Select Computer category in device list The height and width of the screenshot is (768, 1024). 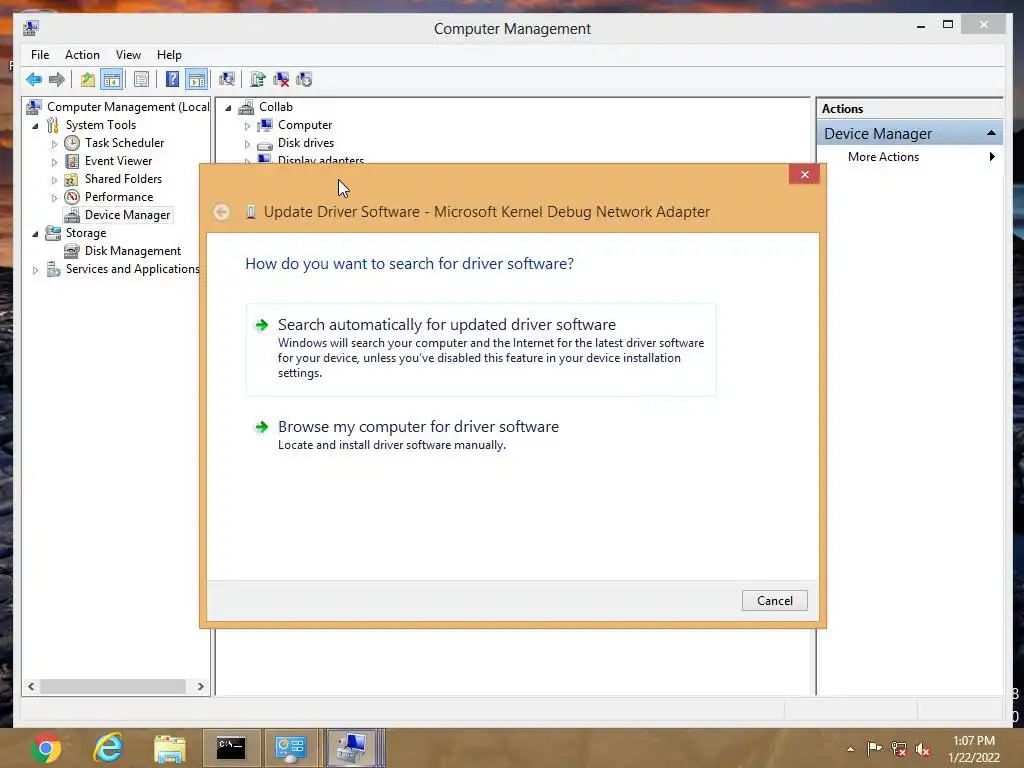[x=305, y=125]
